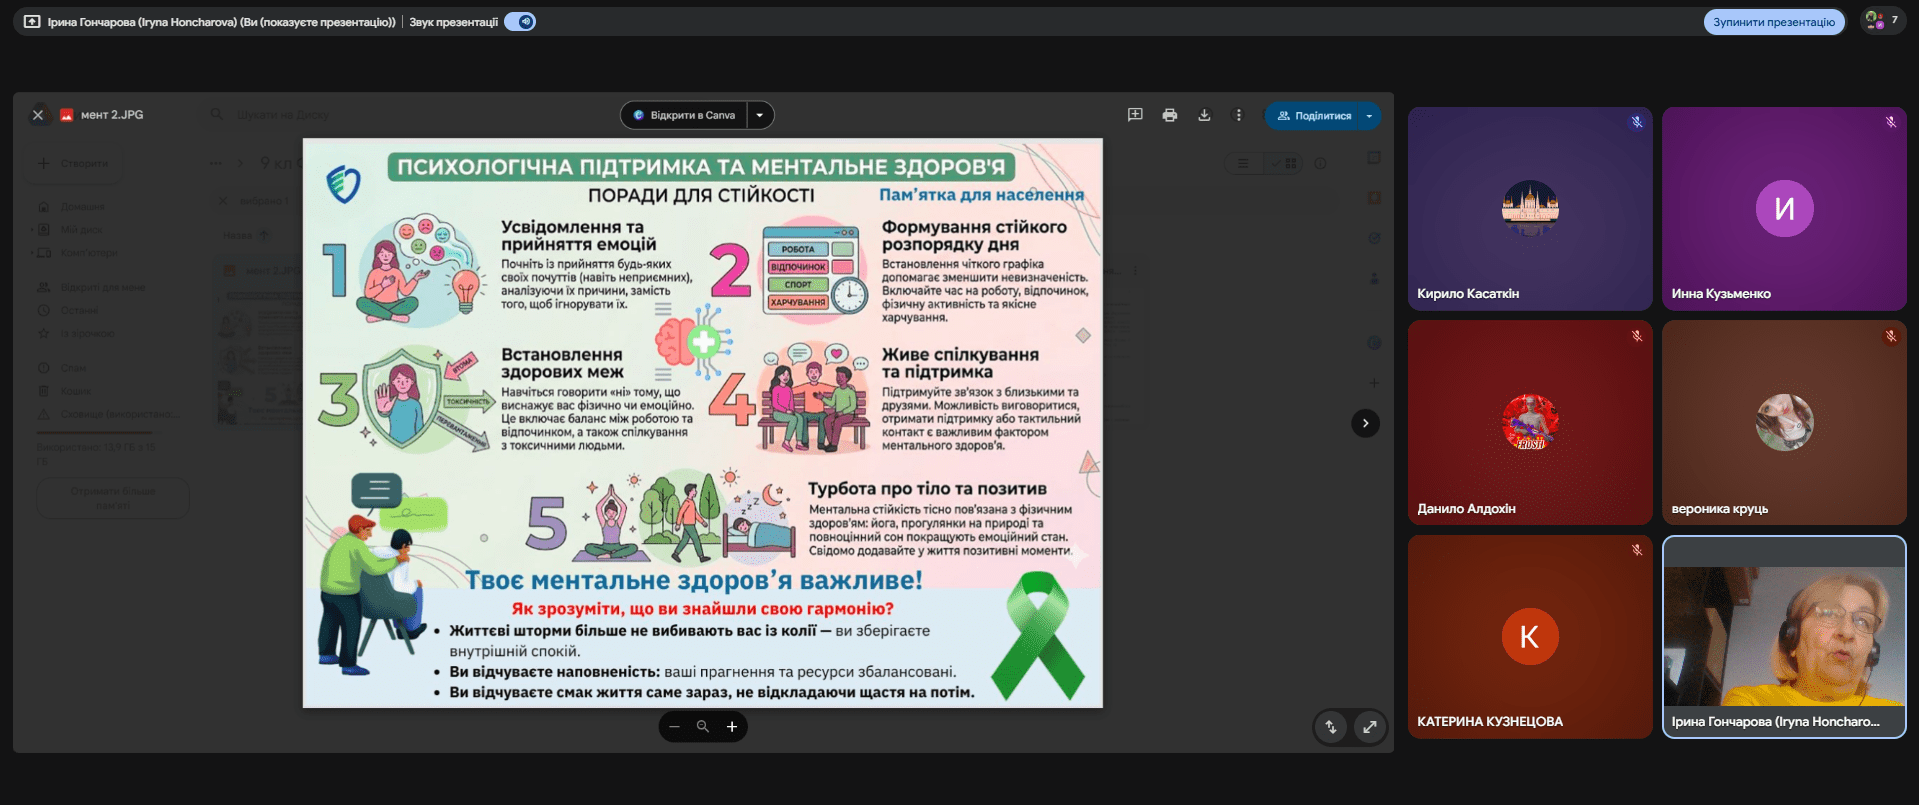Expand the arrow beside Мій диск

click(x=33, y=230)
